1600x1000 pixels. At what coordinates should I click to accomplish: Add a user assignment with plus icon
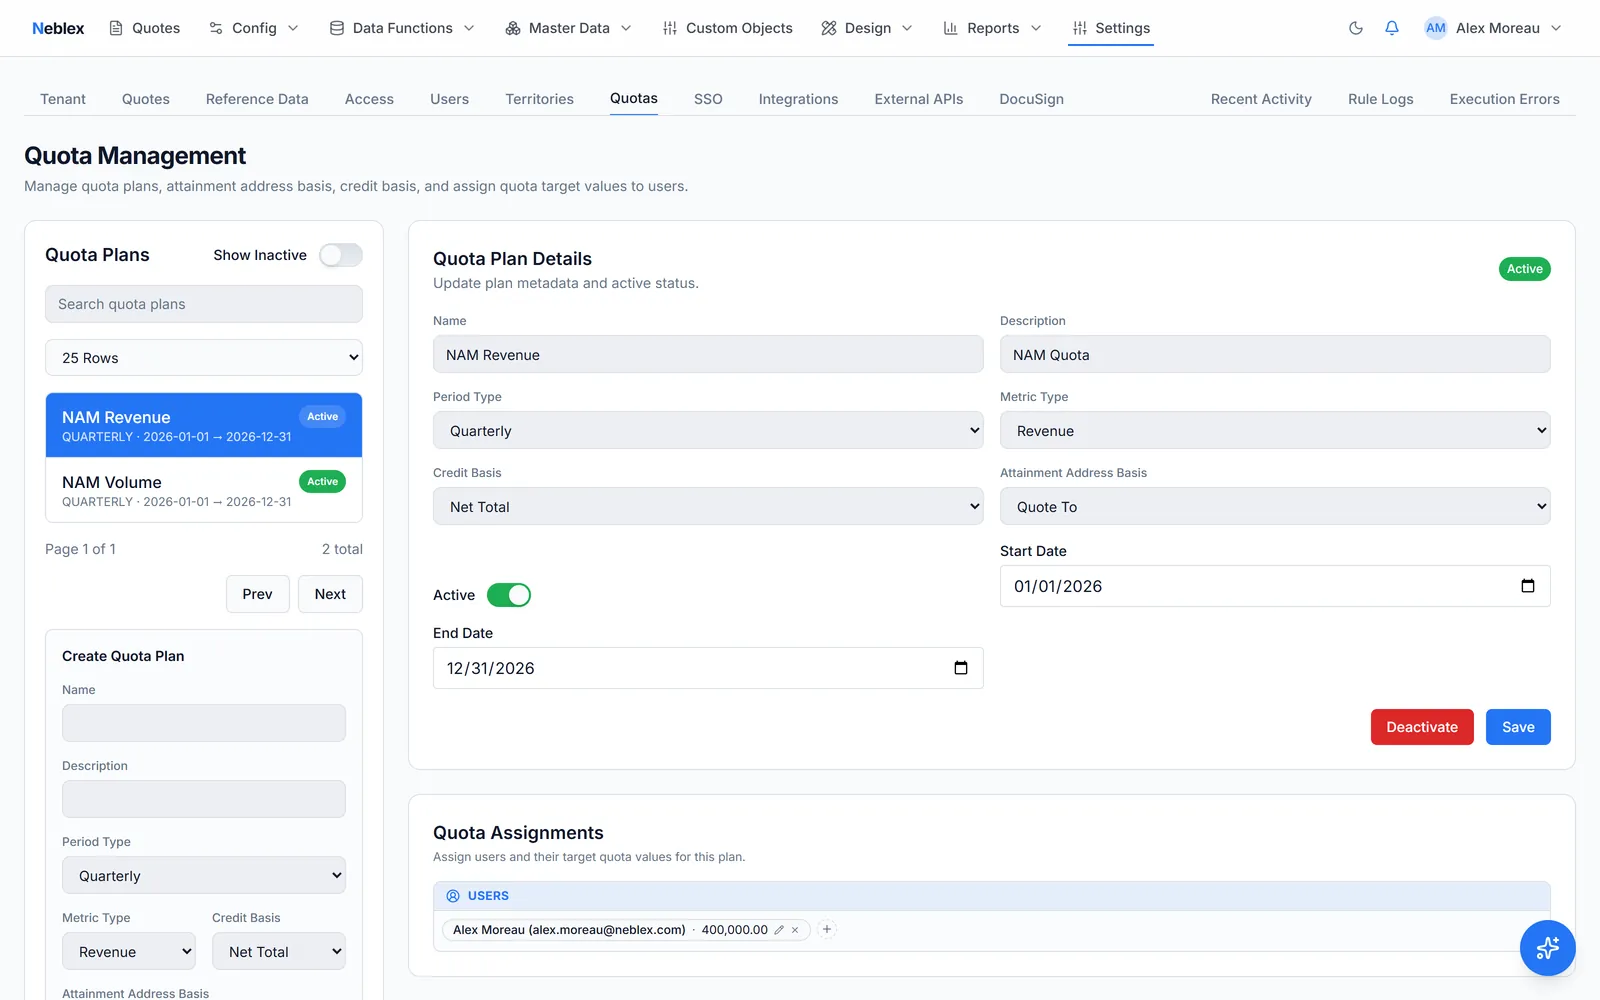click(827, 929)
